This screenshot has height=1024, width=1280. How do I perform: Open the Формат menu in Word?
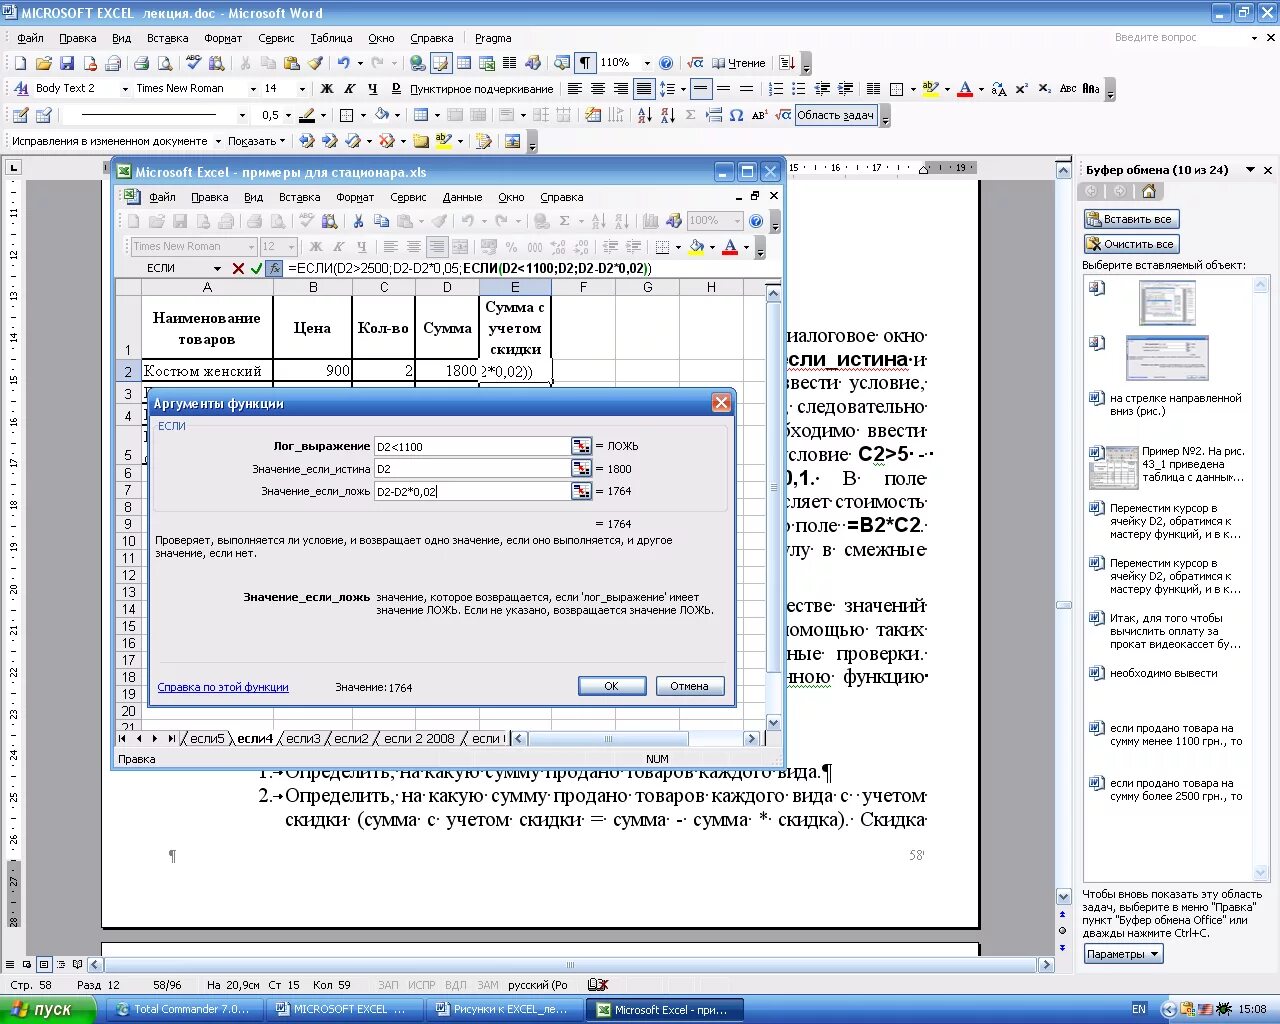click(223, 38)
